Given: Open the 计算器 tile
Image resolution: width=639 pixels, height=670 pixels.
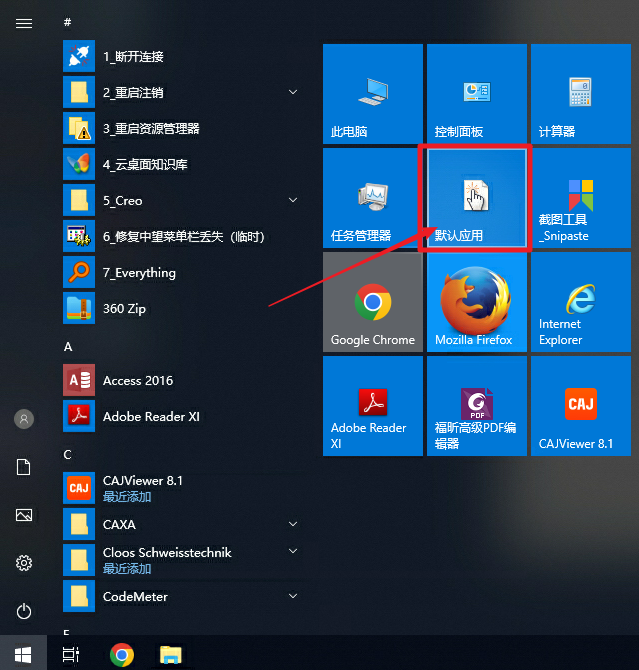Looking at the screenshot, I should point(580,94).
